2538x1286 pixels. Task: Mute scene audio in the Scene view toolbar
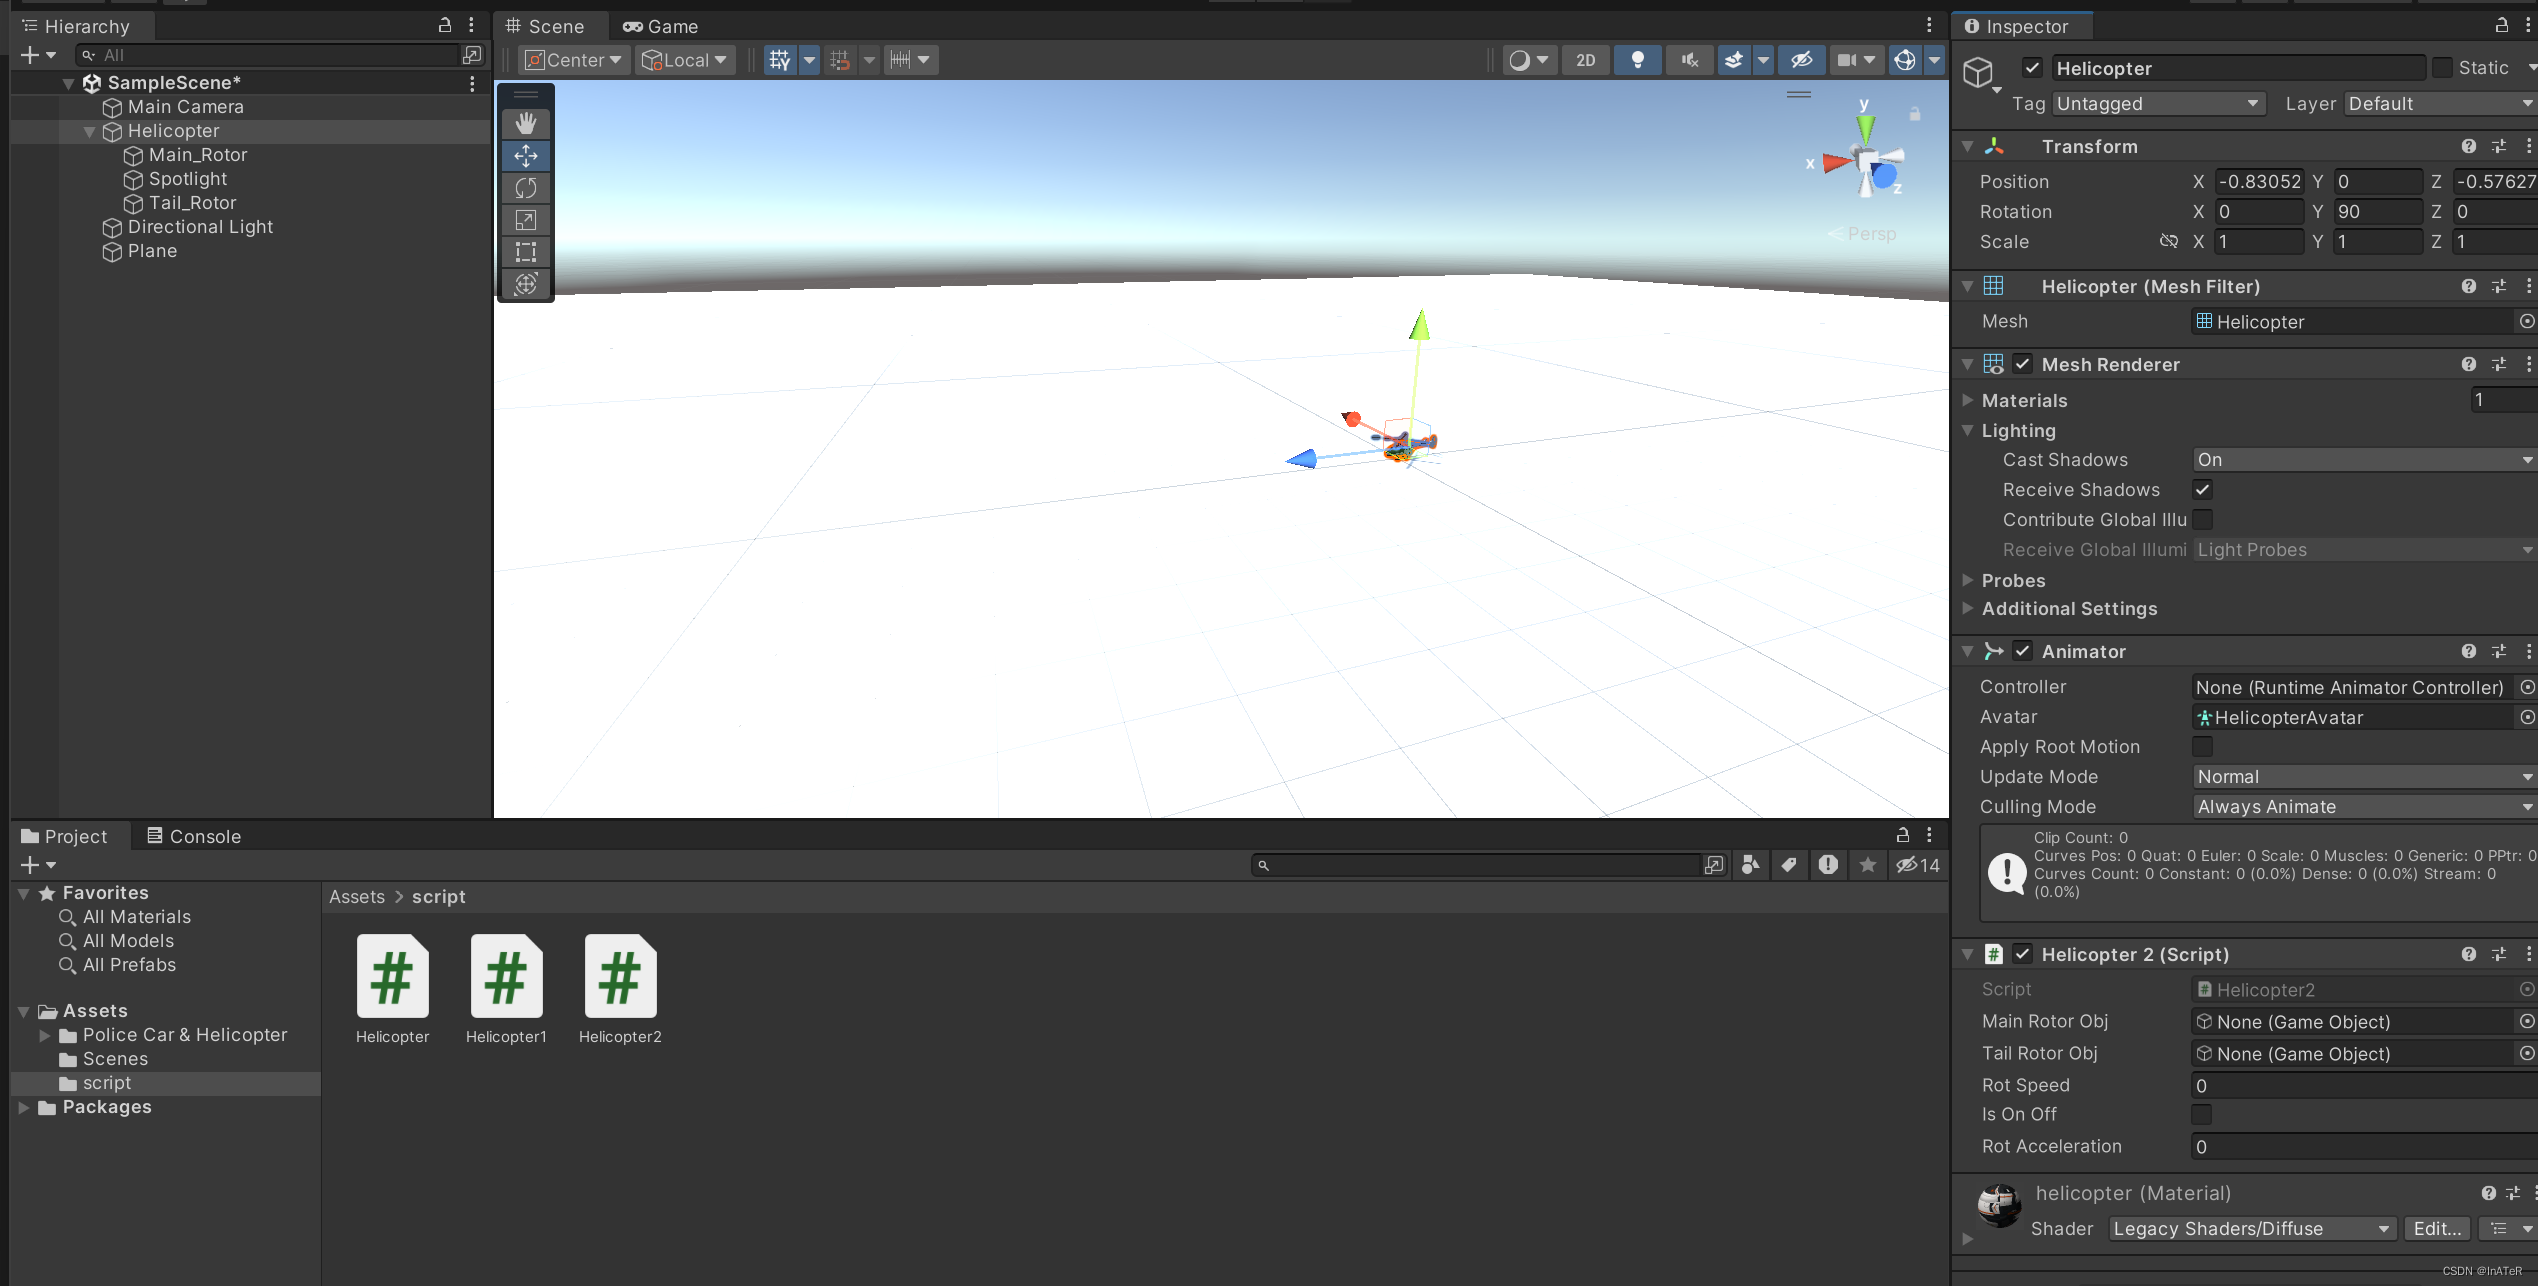point(1688,59)
